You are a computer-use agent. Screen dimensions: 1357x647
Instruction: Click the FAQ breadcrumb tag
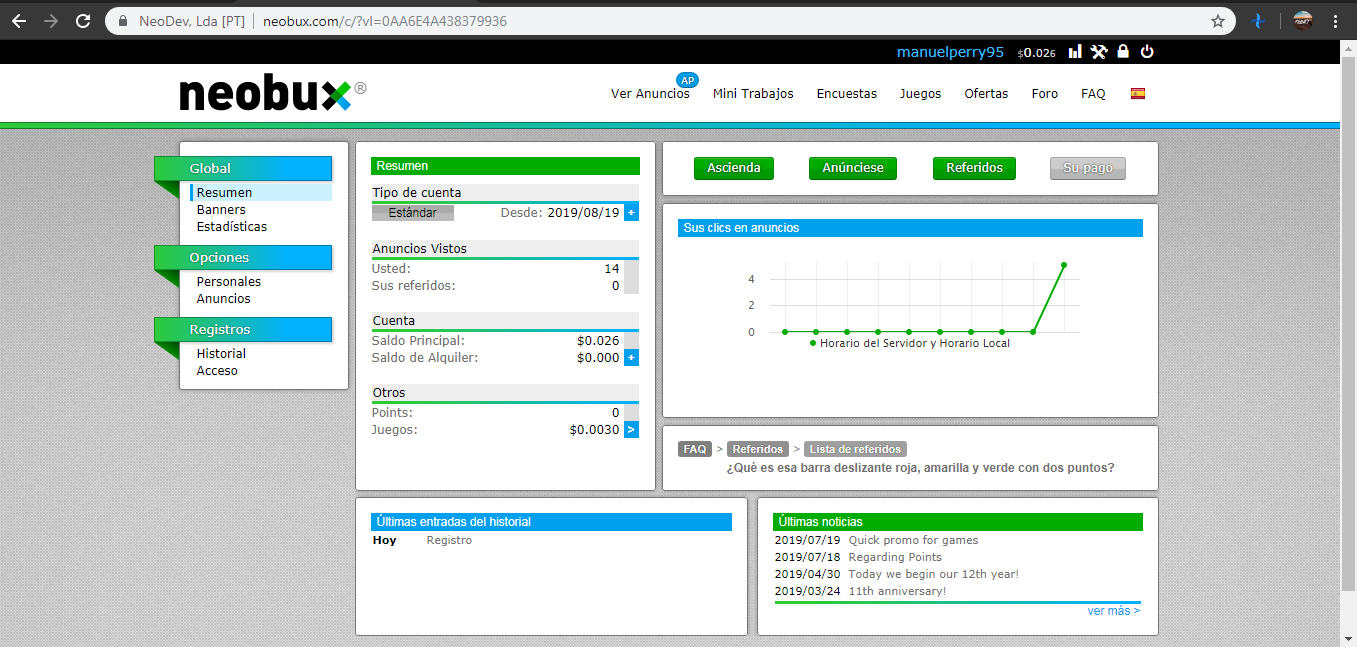tap(695, 449)
